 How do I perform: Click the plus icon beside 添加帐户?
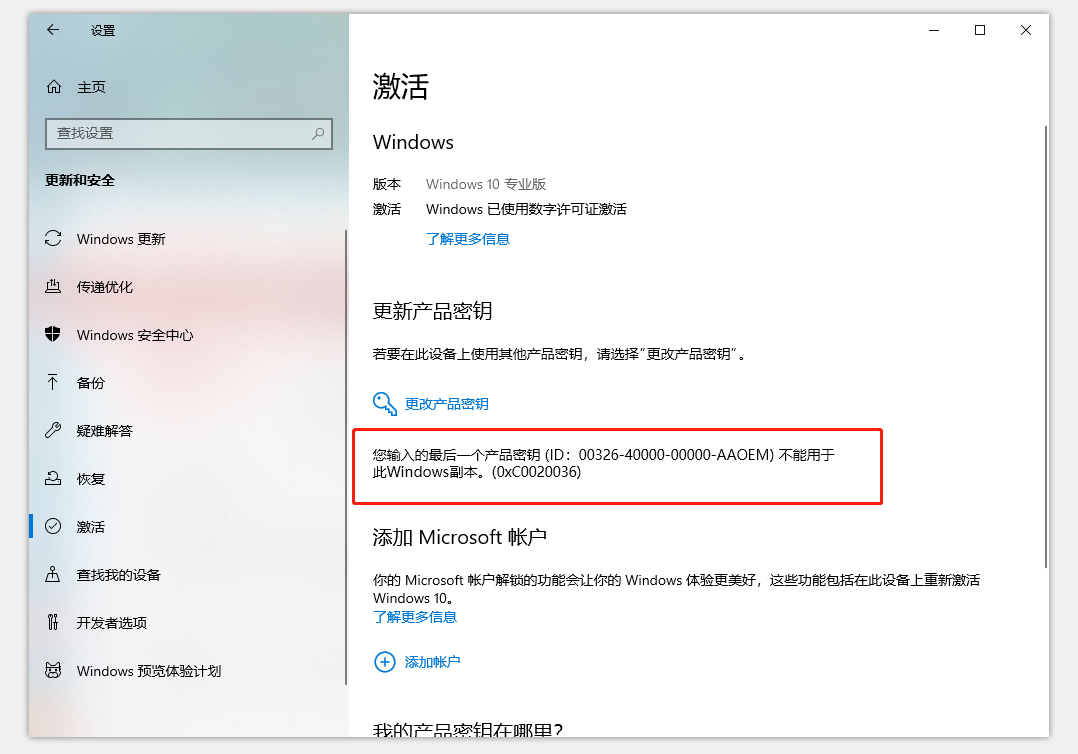385,662
